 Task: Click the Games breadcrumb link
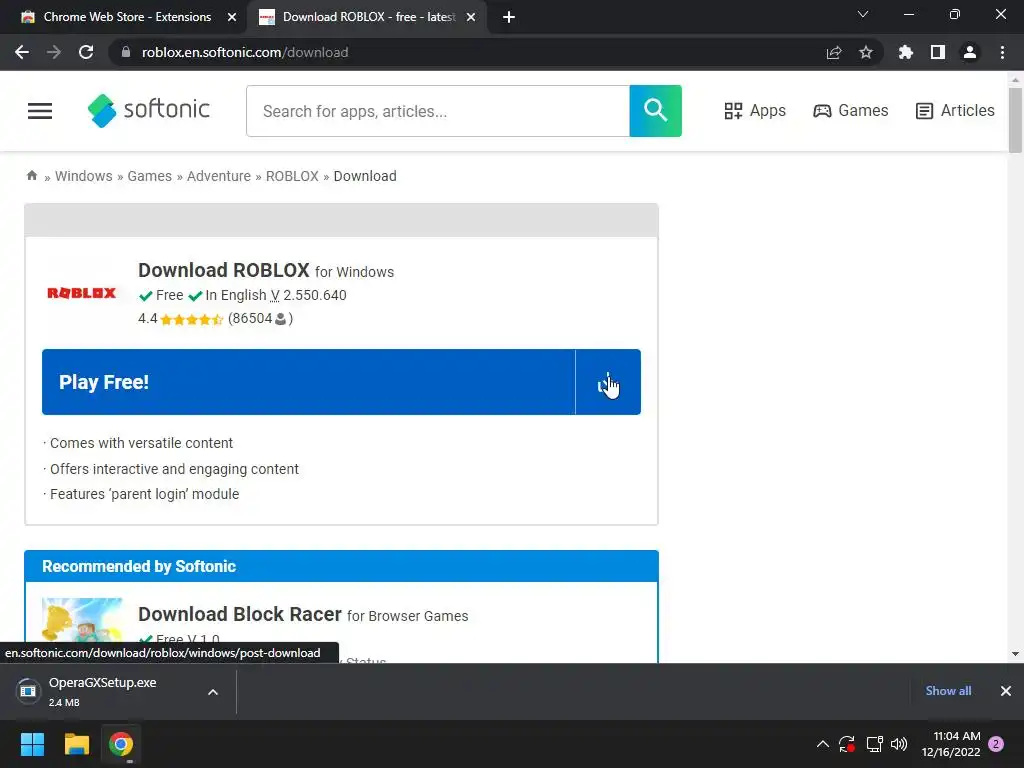pyautogui.click(x=150, y=176)
